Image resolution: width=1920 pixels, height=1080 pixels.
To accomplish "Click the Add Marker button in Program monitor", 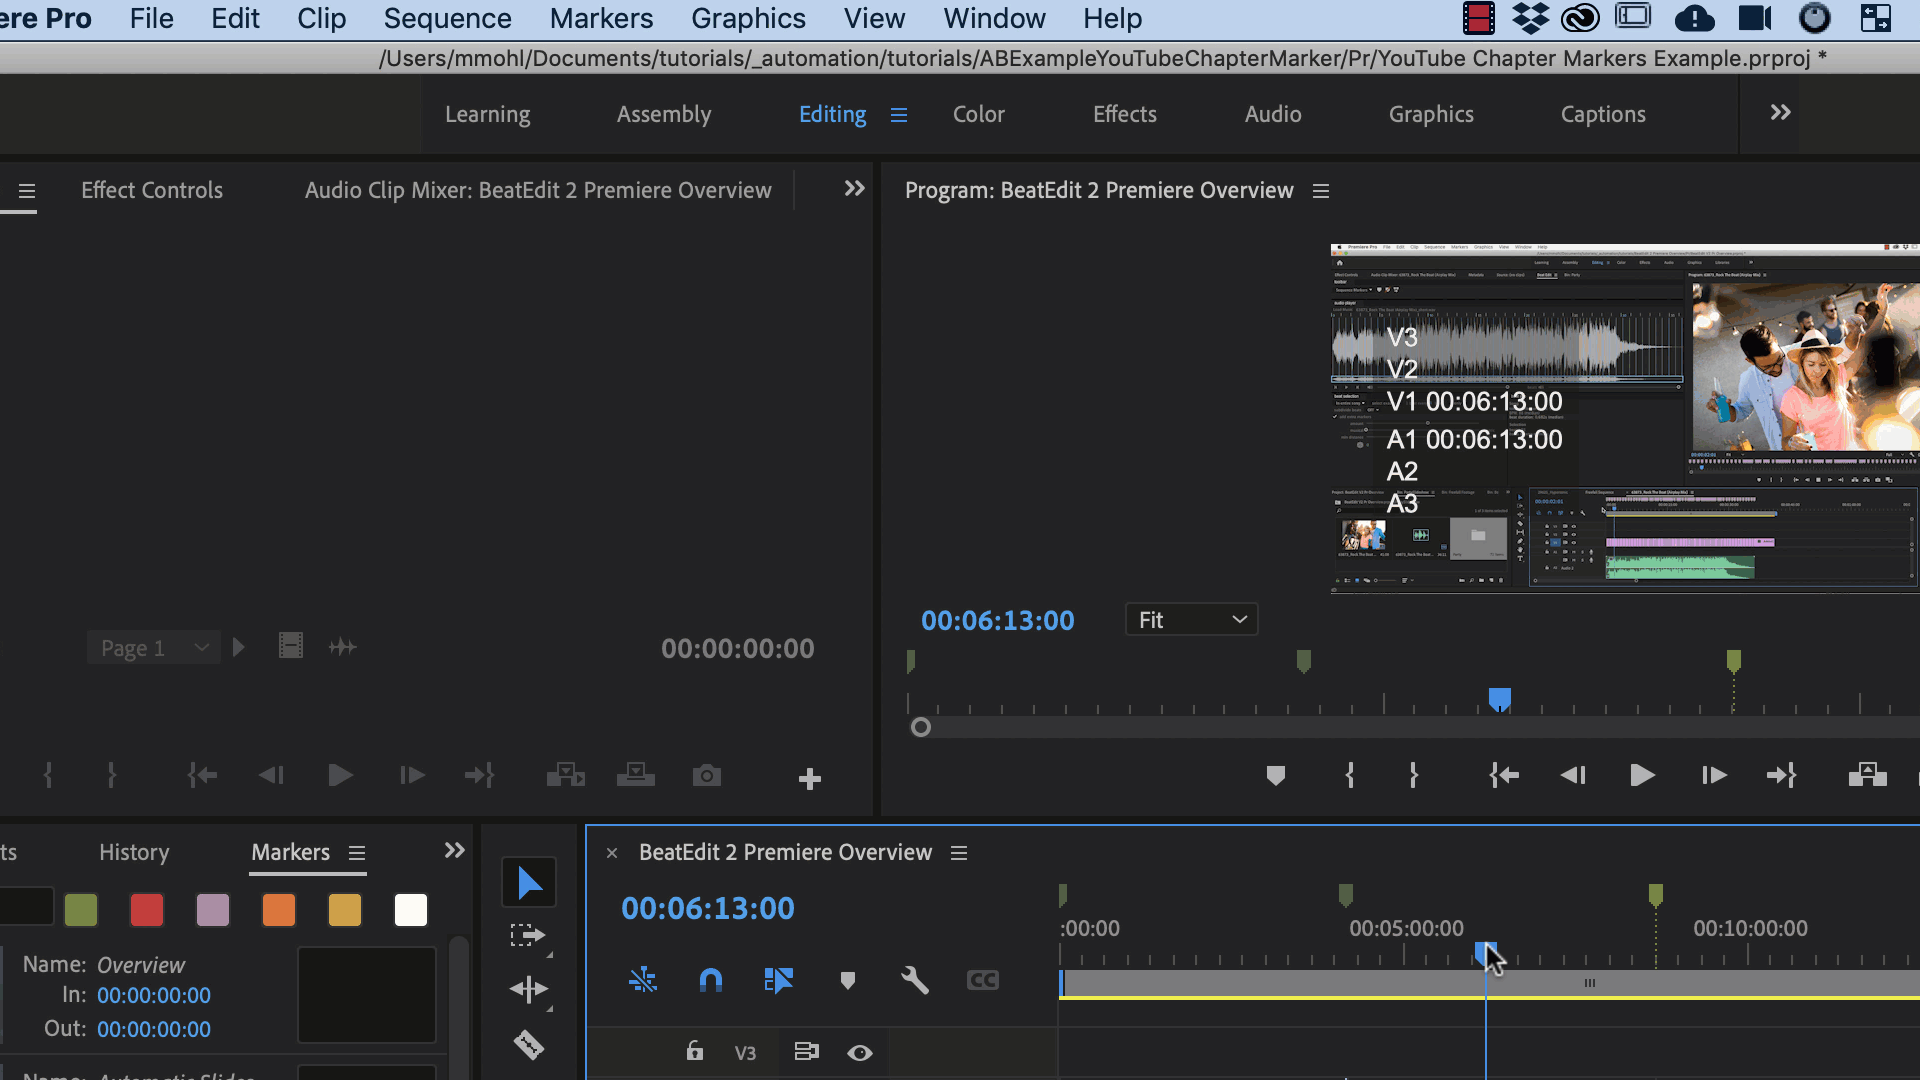I will (1275, 775).
